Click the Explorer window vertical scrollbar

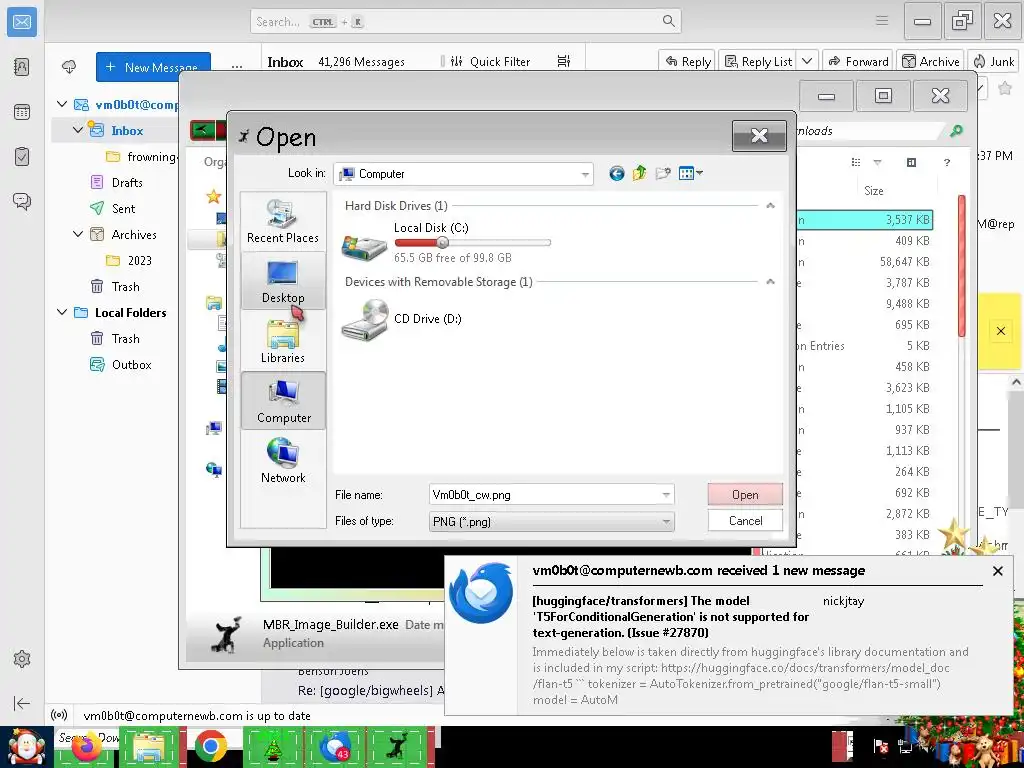point(962,266)
